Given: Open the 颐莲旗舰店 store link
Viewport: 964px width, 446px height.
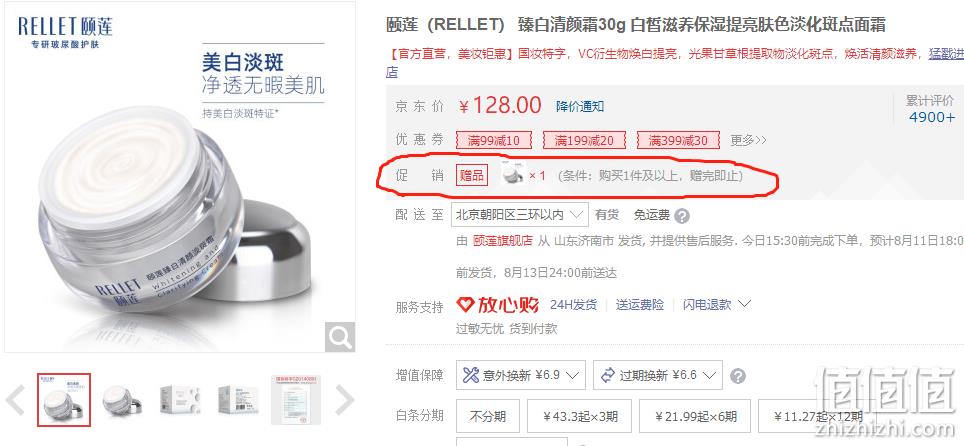Looking at the screenshot, I should (x=502, y=241).
